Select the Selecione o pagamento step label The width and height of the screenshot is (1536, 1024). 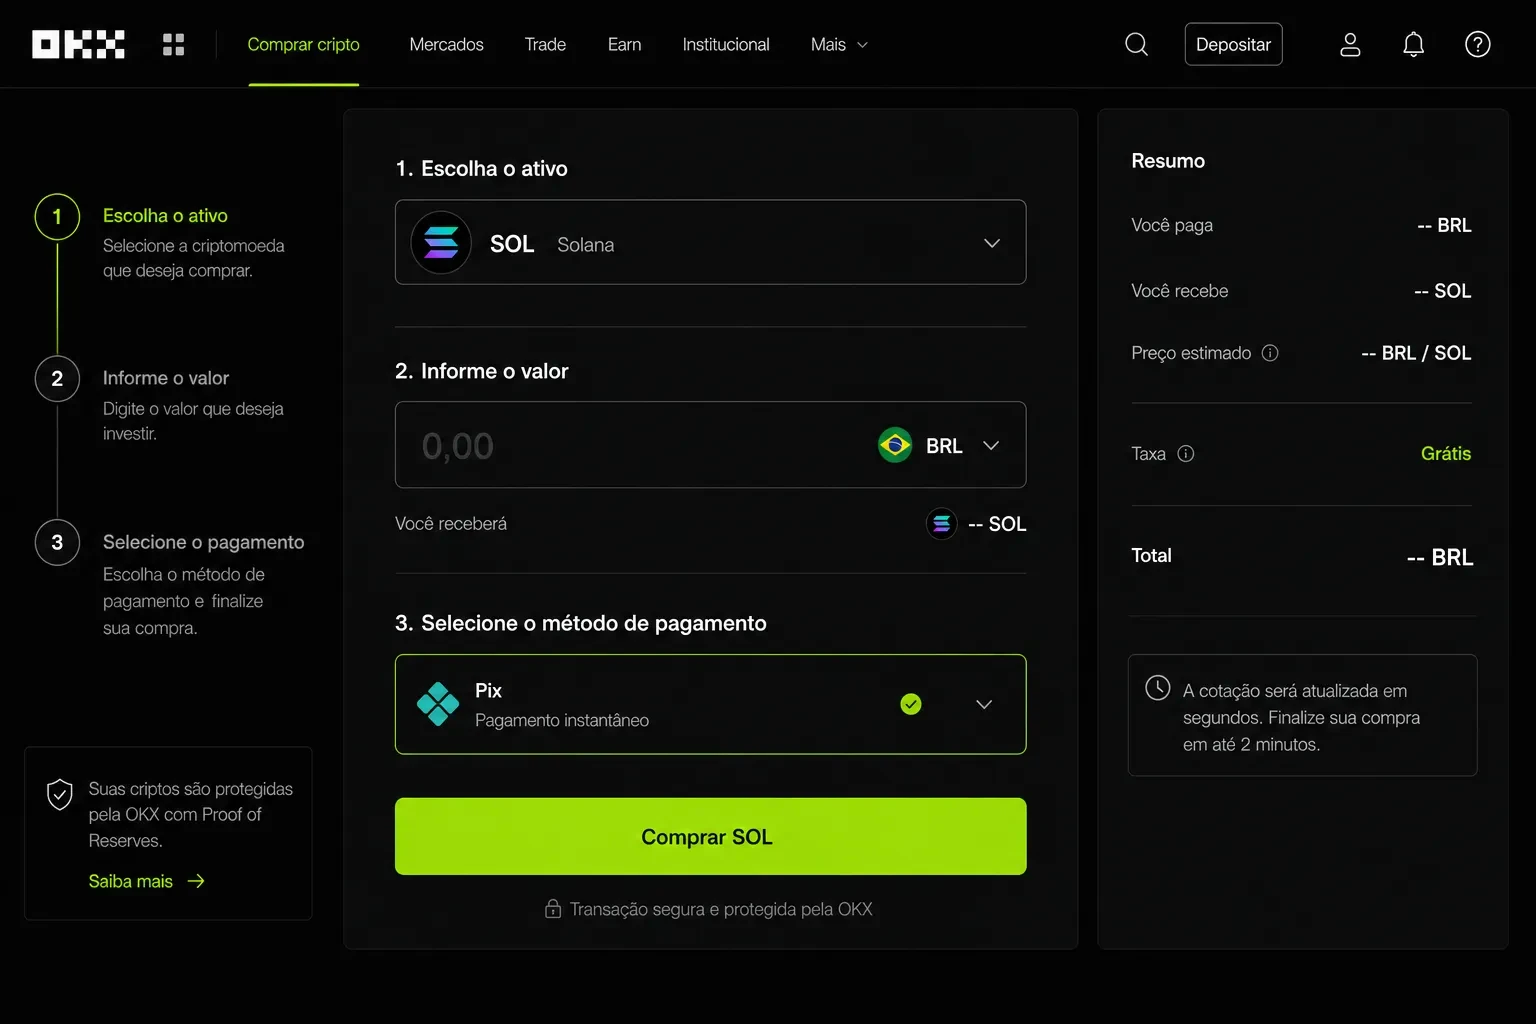point(204,542)
